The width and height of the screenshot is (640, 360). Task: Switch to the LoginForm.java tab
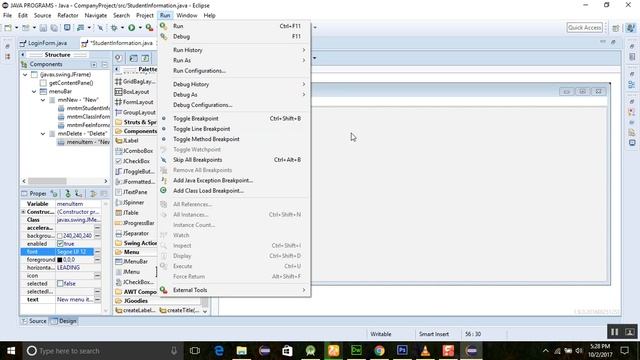pyautogui.click(x=44, y=43)
